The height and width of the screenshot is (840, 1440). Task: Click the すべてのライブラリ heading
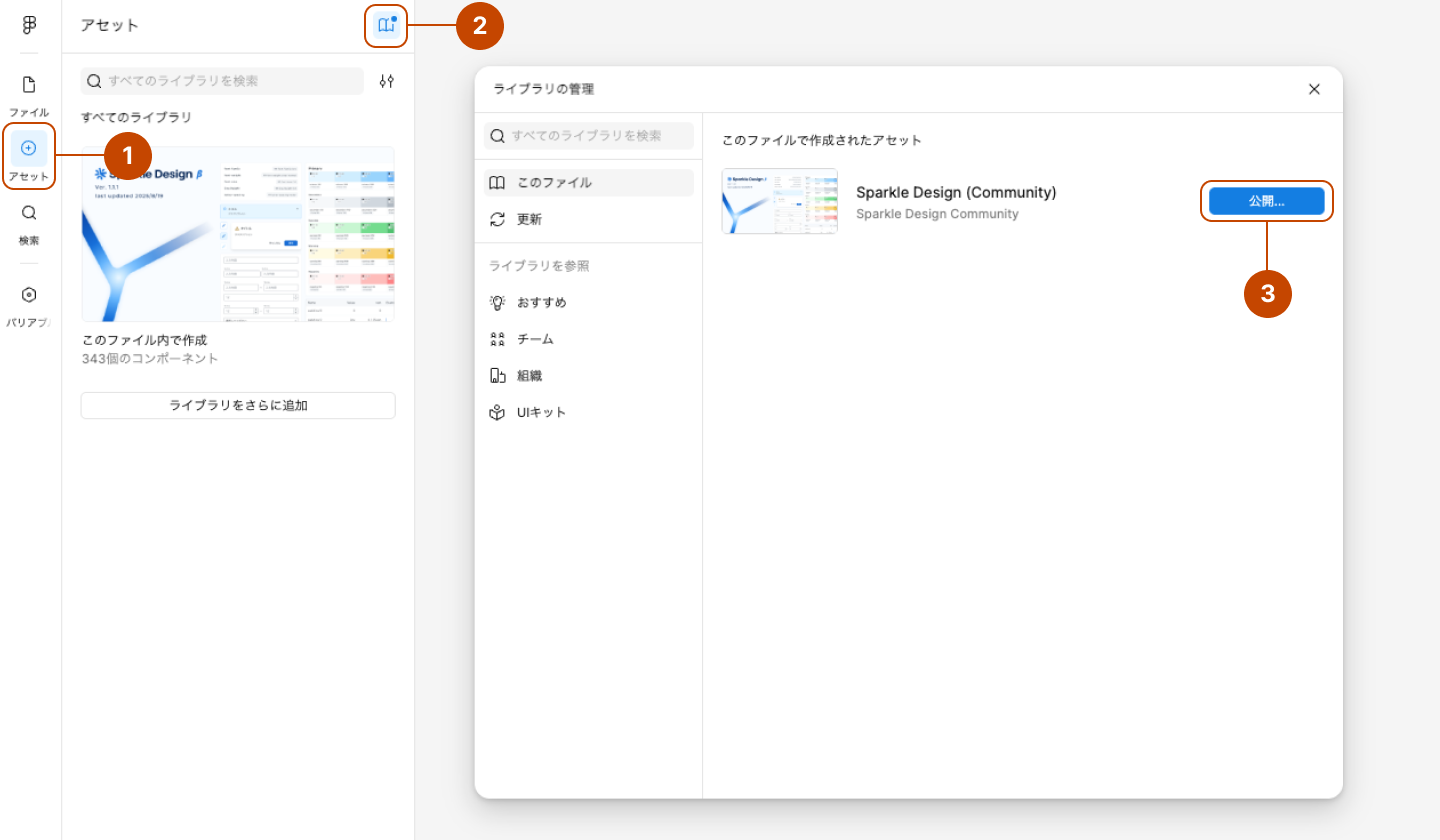point(136,117)
